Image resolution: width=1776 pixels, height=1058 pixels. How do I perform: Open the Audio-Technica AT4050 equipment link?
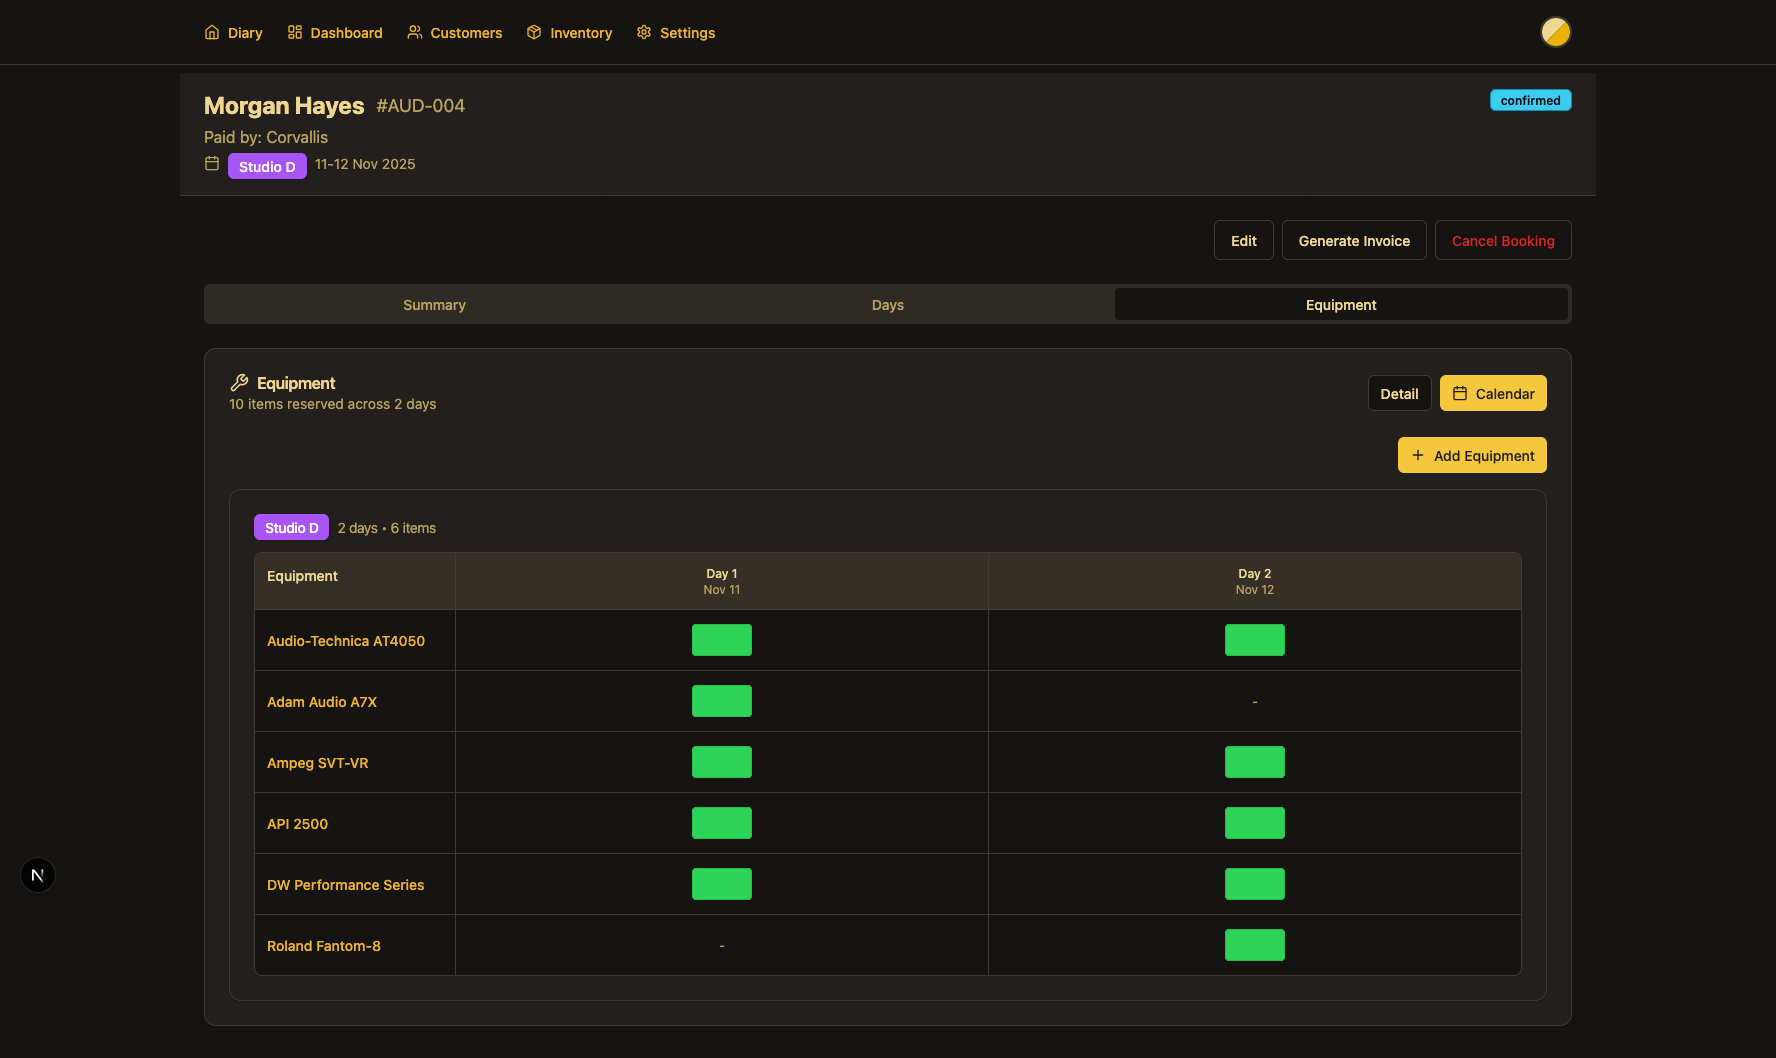346,641
